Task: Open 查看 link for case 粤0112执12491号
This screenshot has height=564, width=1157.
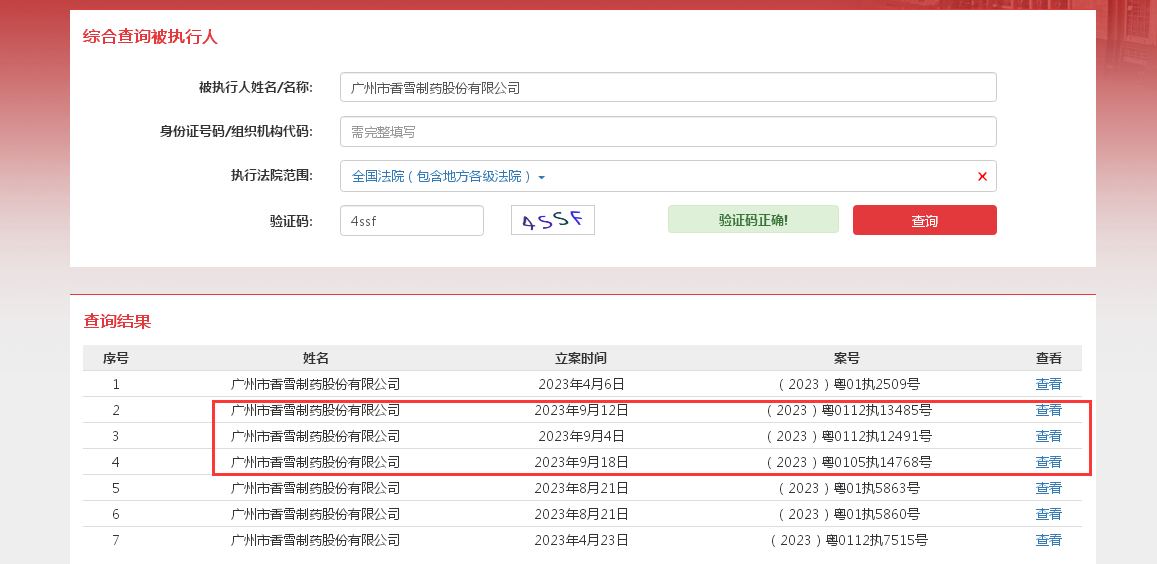Action: coord(1049,436)
